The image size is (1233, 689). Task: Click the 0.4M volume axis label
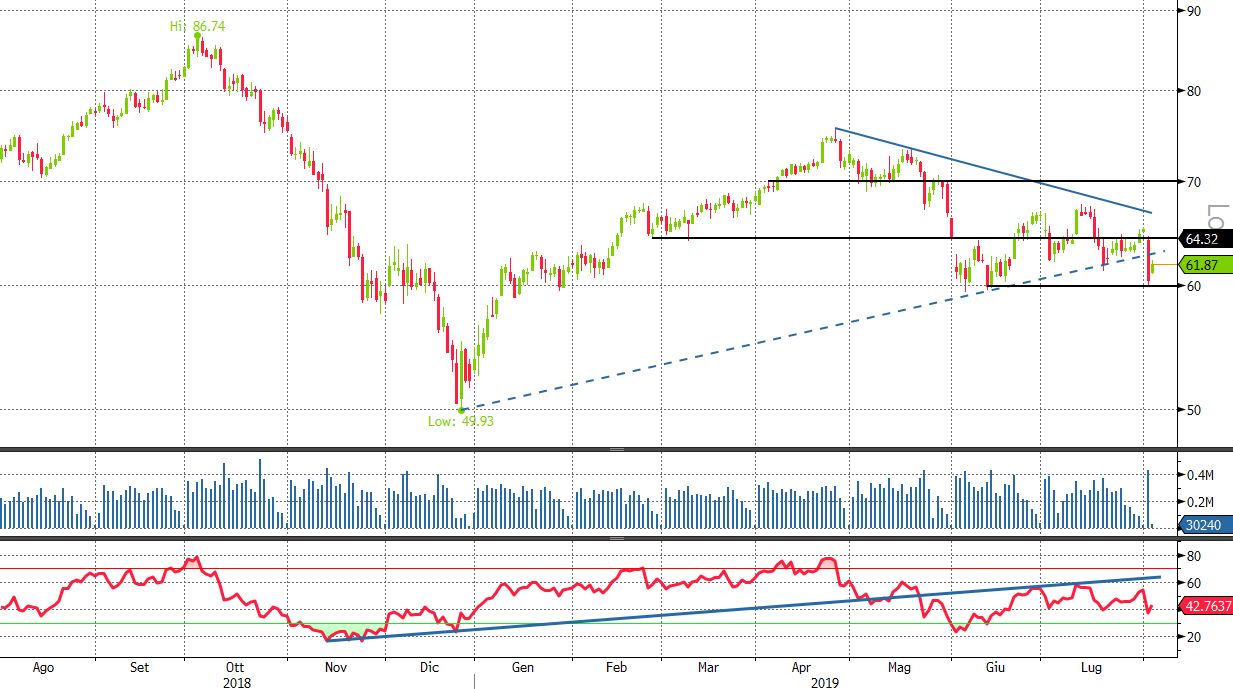pyautogui.click(x=1200, y=474)
